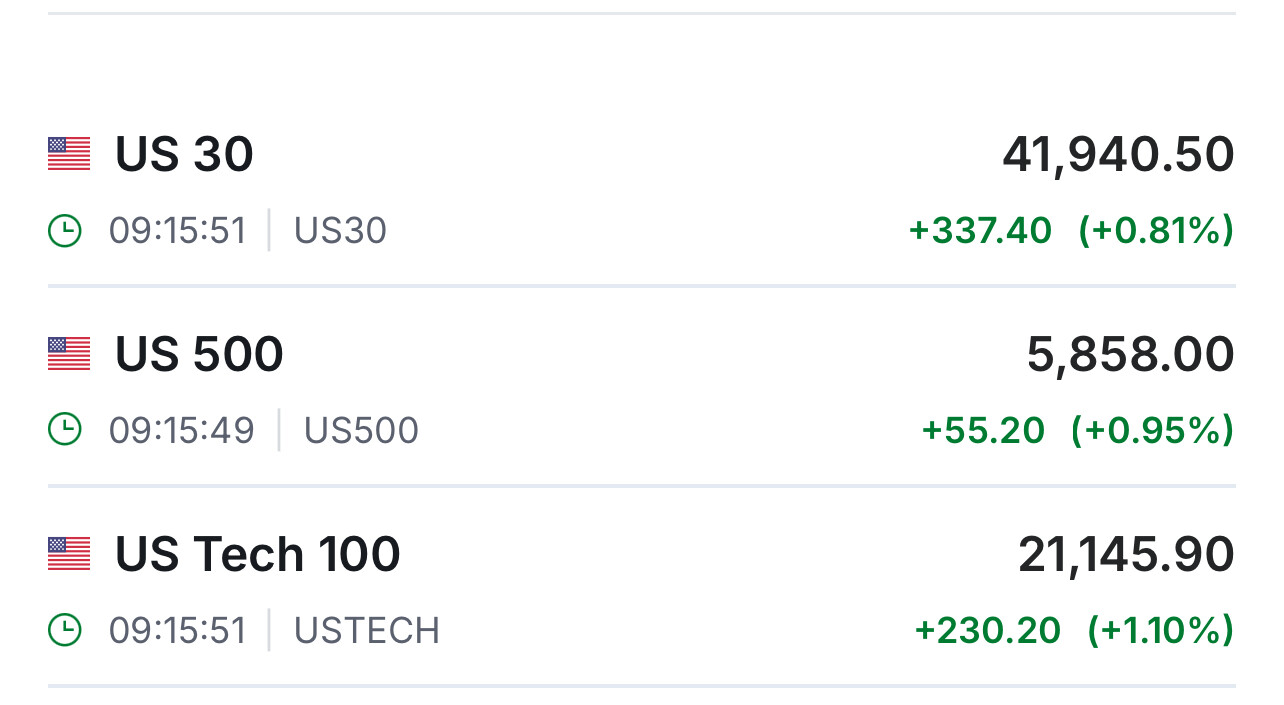Open the US Tech 100 index name link
This screenshot has height=705, width=1284.
[x=257, y=555]
